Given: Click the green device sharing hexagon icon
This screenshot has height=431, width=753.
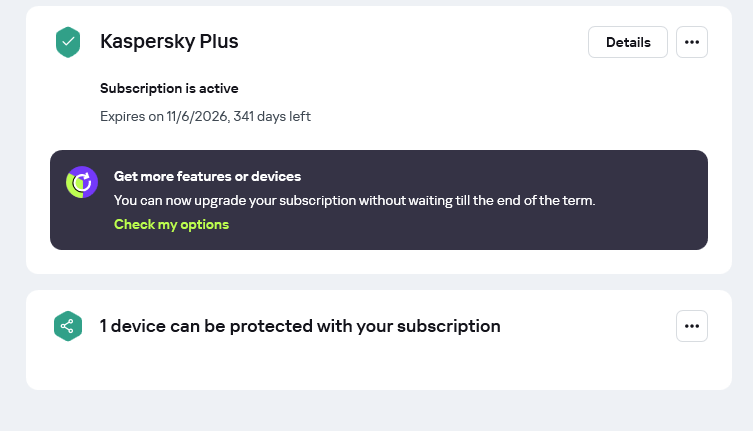Looking at the screenshot, I should [x=68, y=326].
